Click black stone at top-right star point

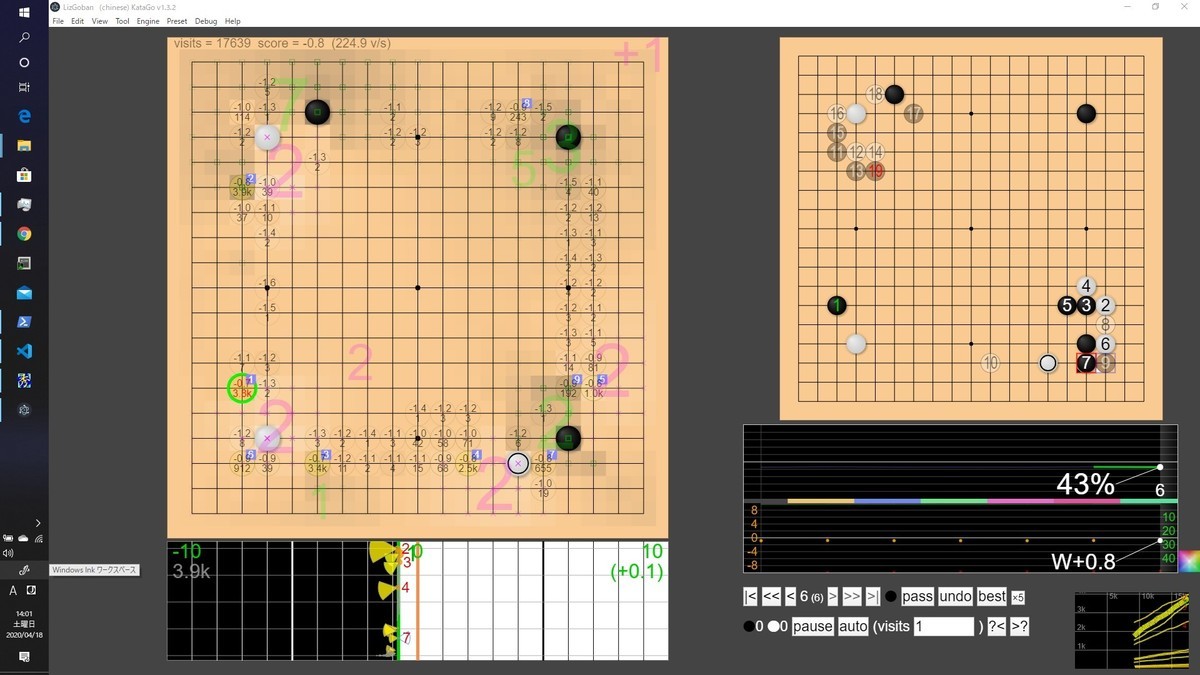pos(568,136)
